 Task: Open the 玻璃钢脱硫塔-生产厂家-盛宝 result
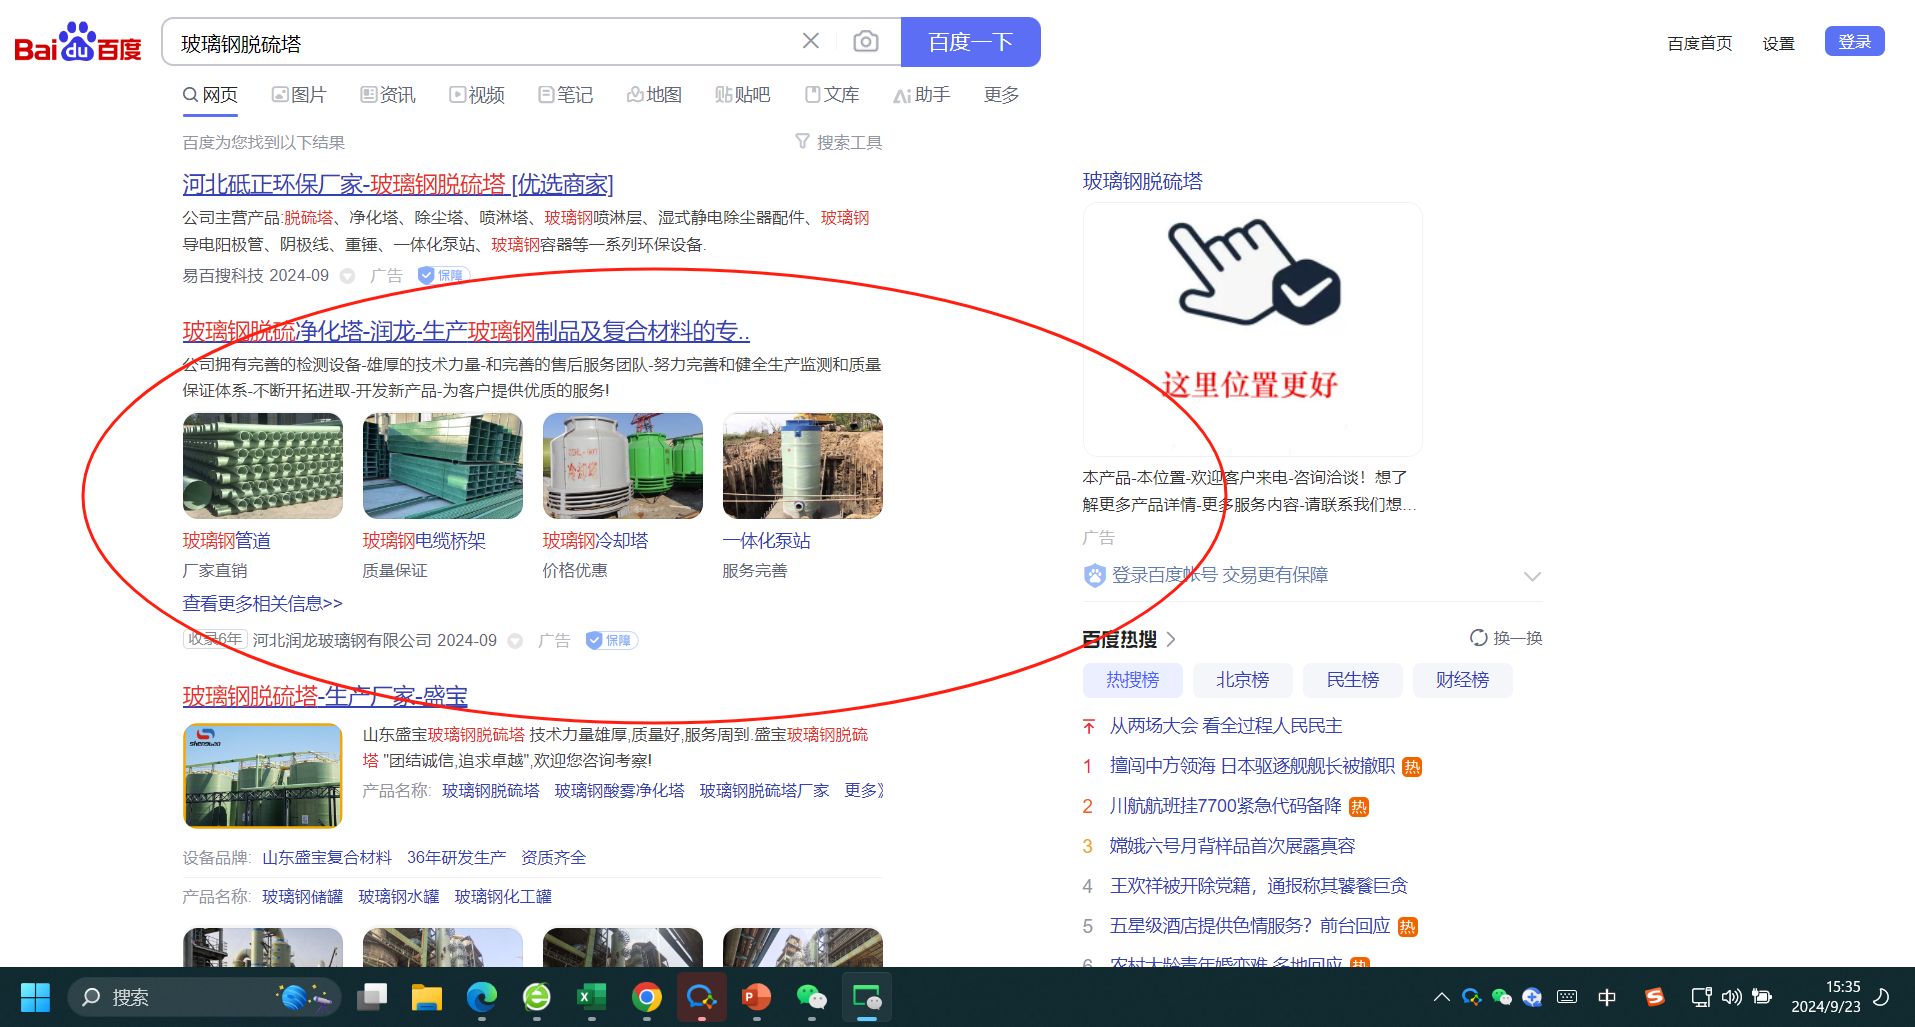coord(325,696)
